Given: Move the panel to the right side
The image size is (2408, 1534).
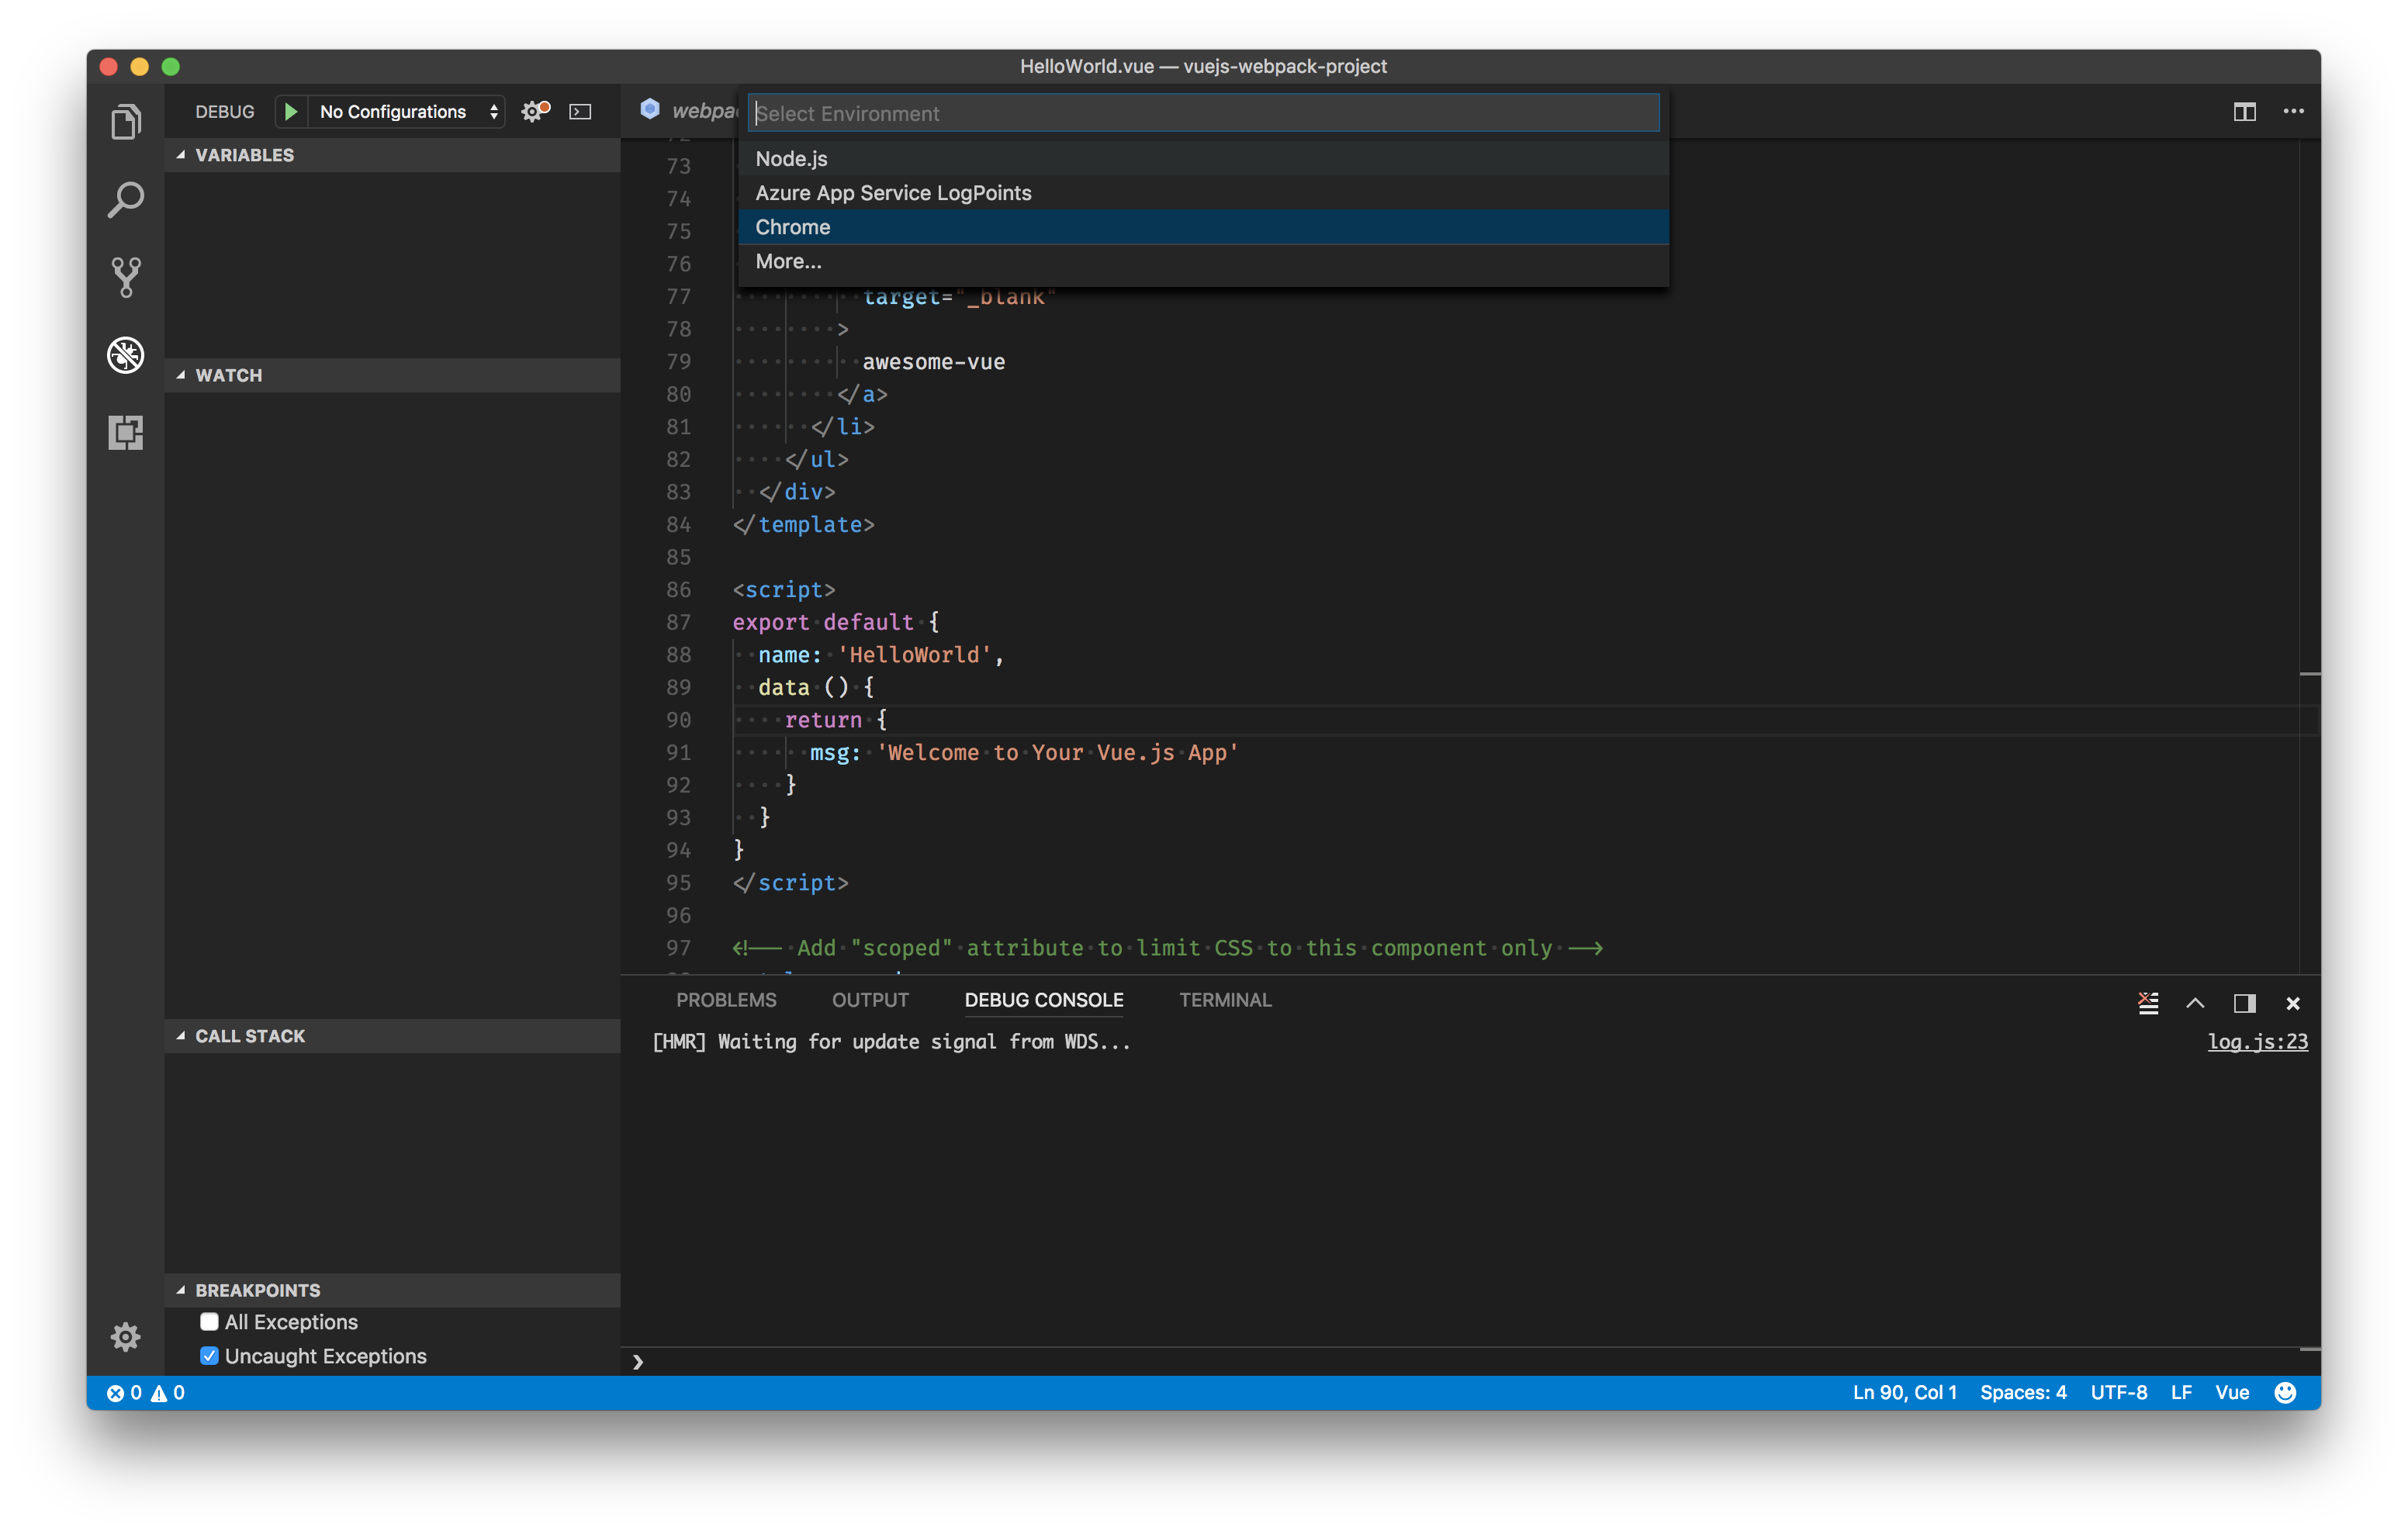Looking at the screenshot, I should coord(2244,1002).
